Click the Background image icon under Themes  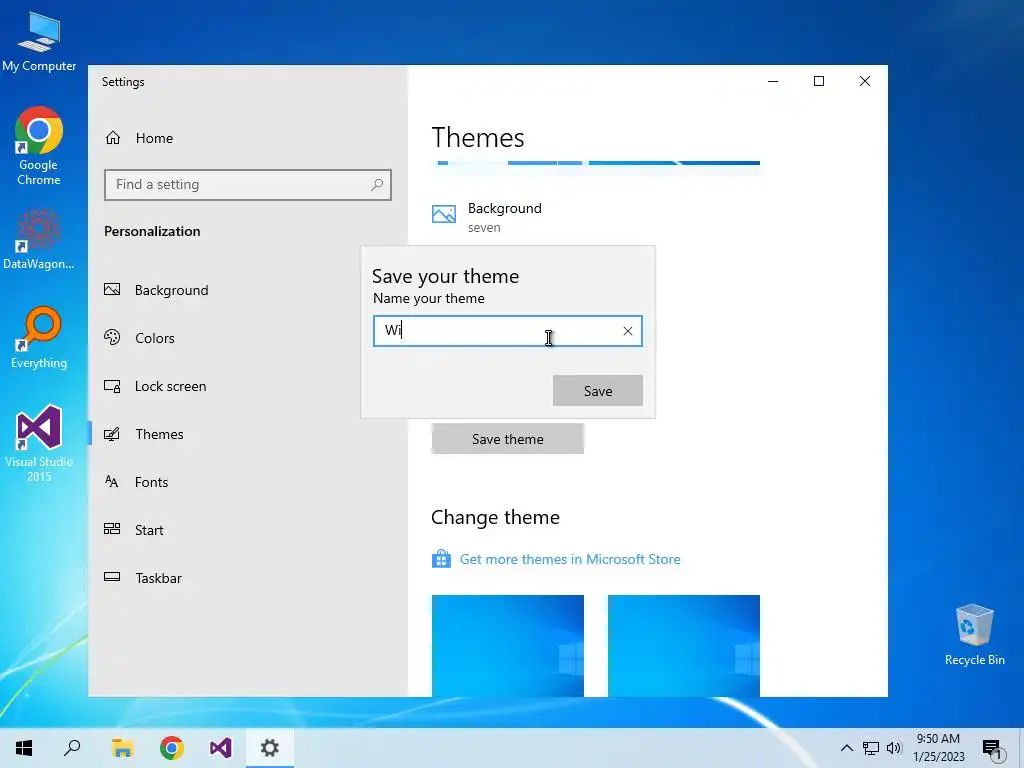tap(444, 214)
